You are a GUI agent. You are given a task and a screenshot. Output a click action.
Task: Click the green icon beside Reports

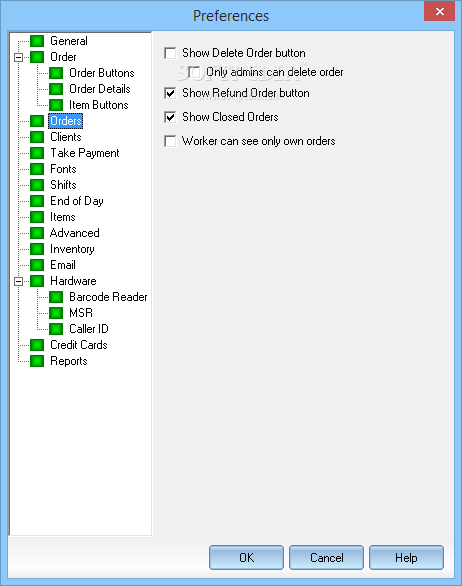(x=37, y=361)
